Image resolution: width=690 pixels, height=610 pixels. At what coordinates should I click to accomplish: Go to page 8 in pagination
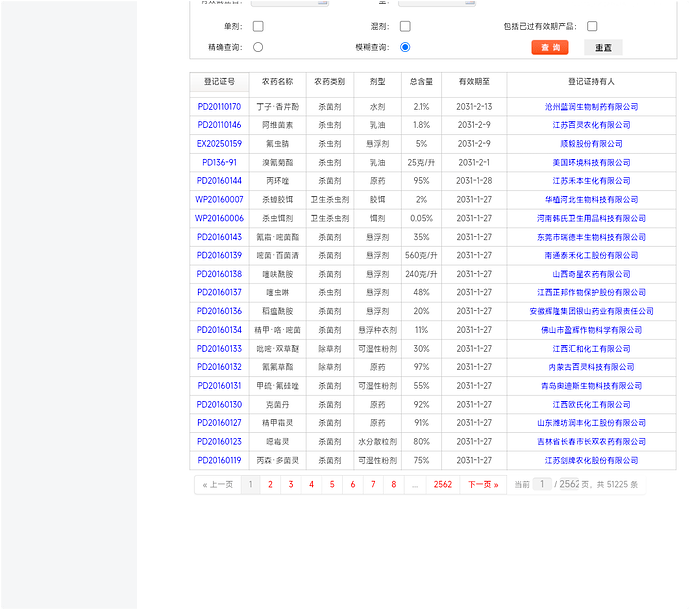393,485
